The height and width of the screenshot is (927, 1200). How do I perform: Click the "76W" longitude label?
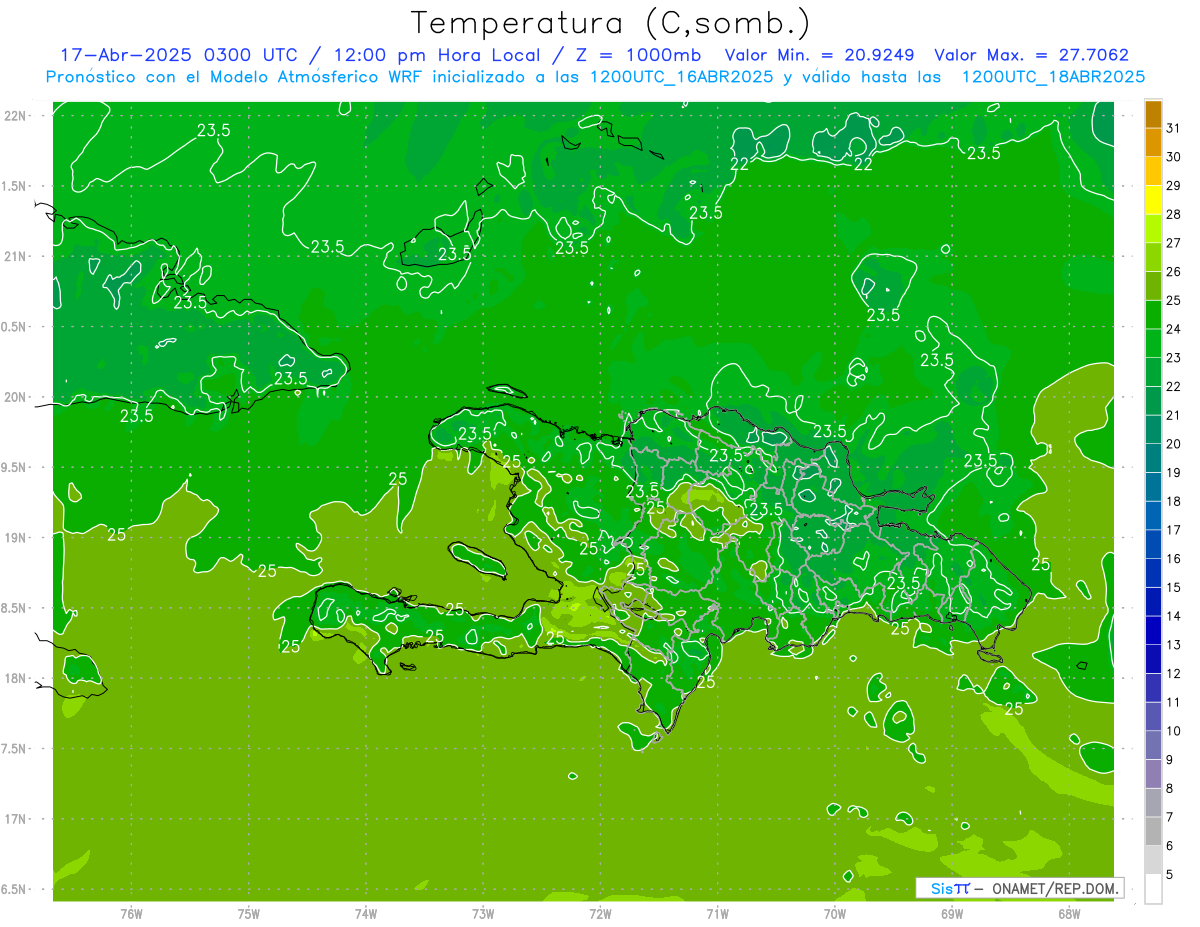[131, 913]
